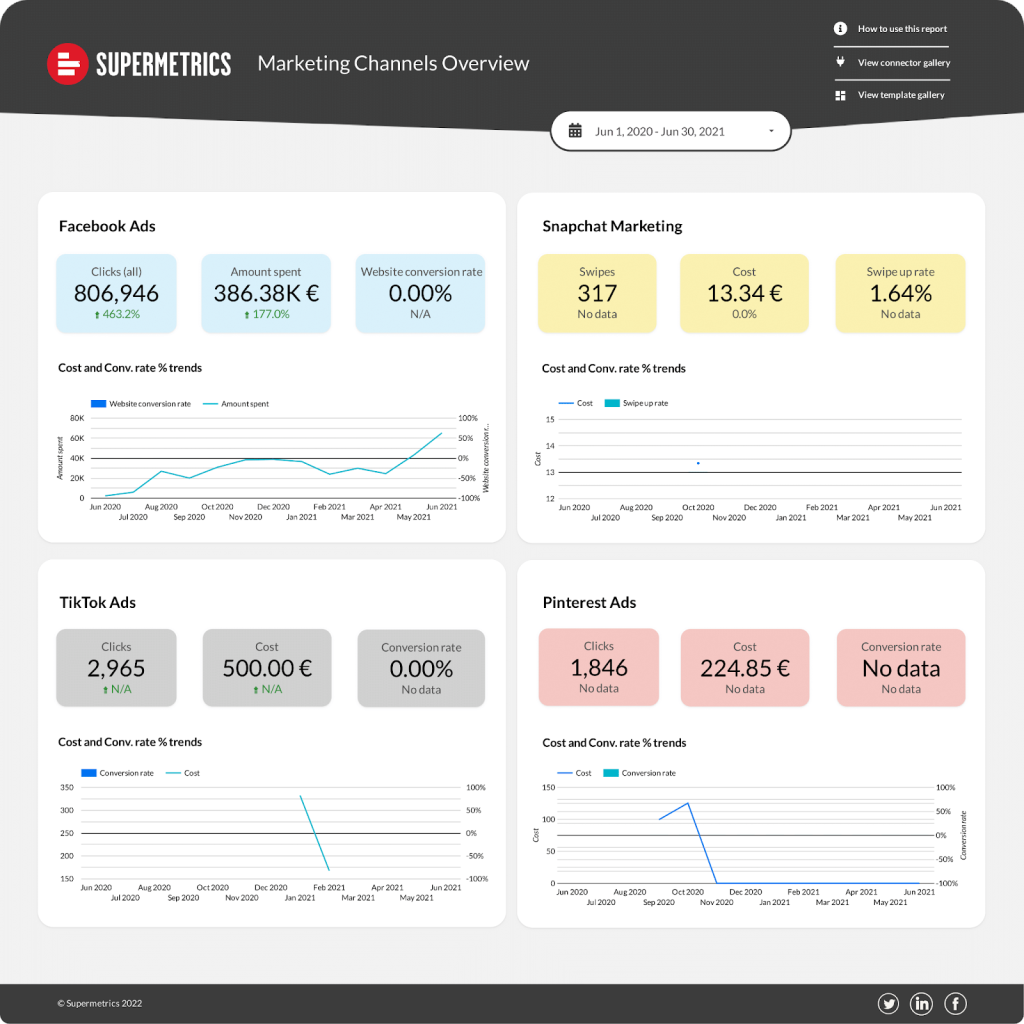Click the plug icon for connector gallery
Screen dimensions: 1024x1024
840,62
